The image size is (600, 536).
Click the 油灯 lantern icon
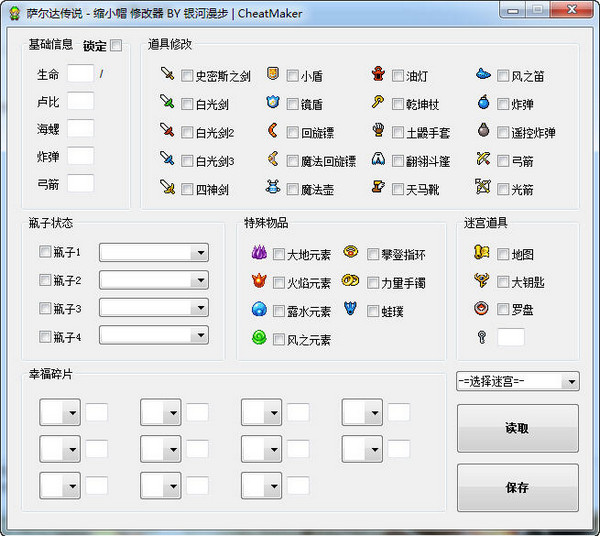click(x=378, y=74)
